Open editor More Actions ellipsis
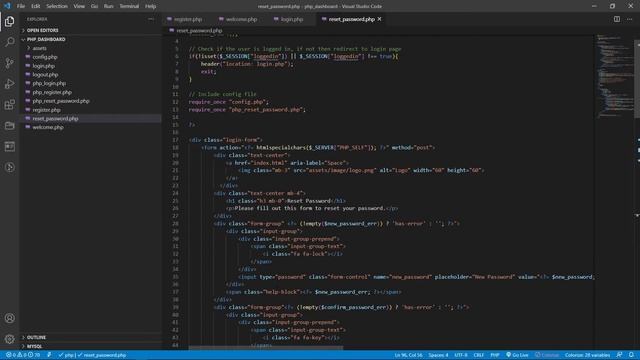The height and width of the screenshot is (360, 640). pos(629,19)
